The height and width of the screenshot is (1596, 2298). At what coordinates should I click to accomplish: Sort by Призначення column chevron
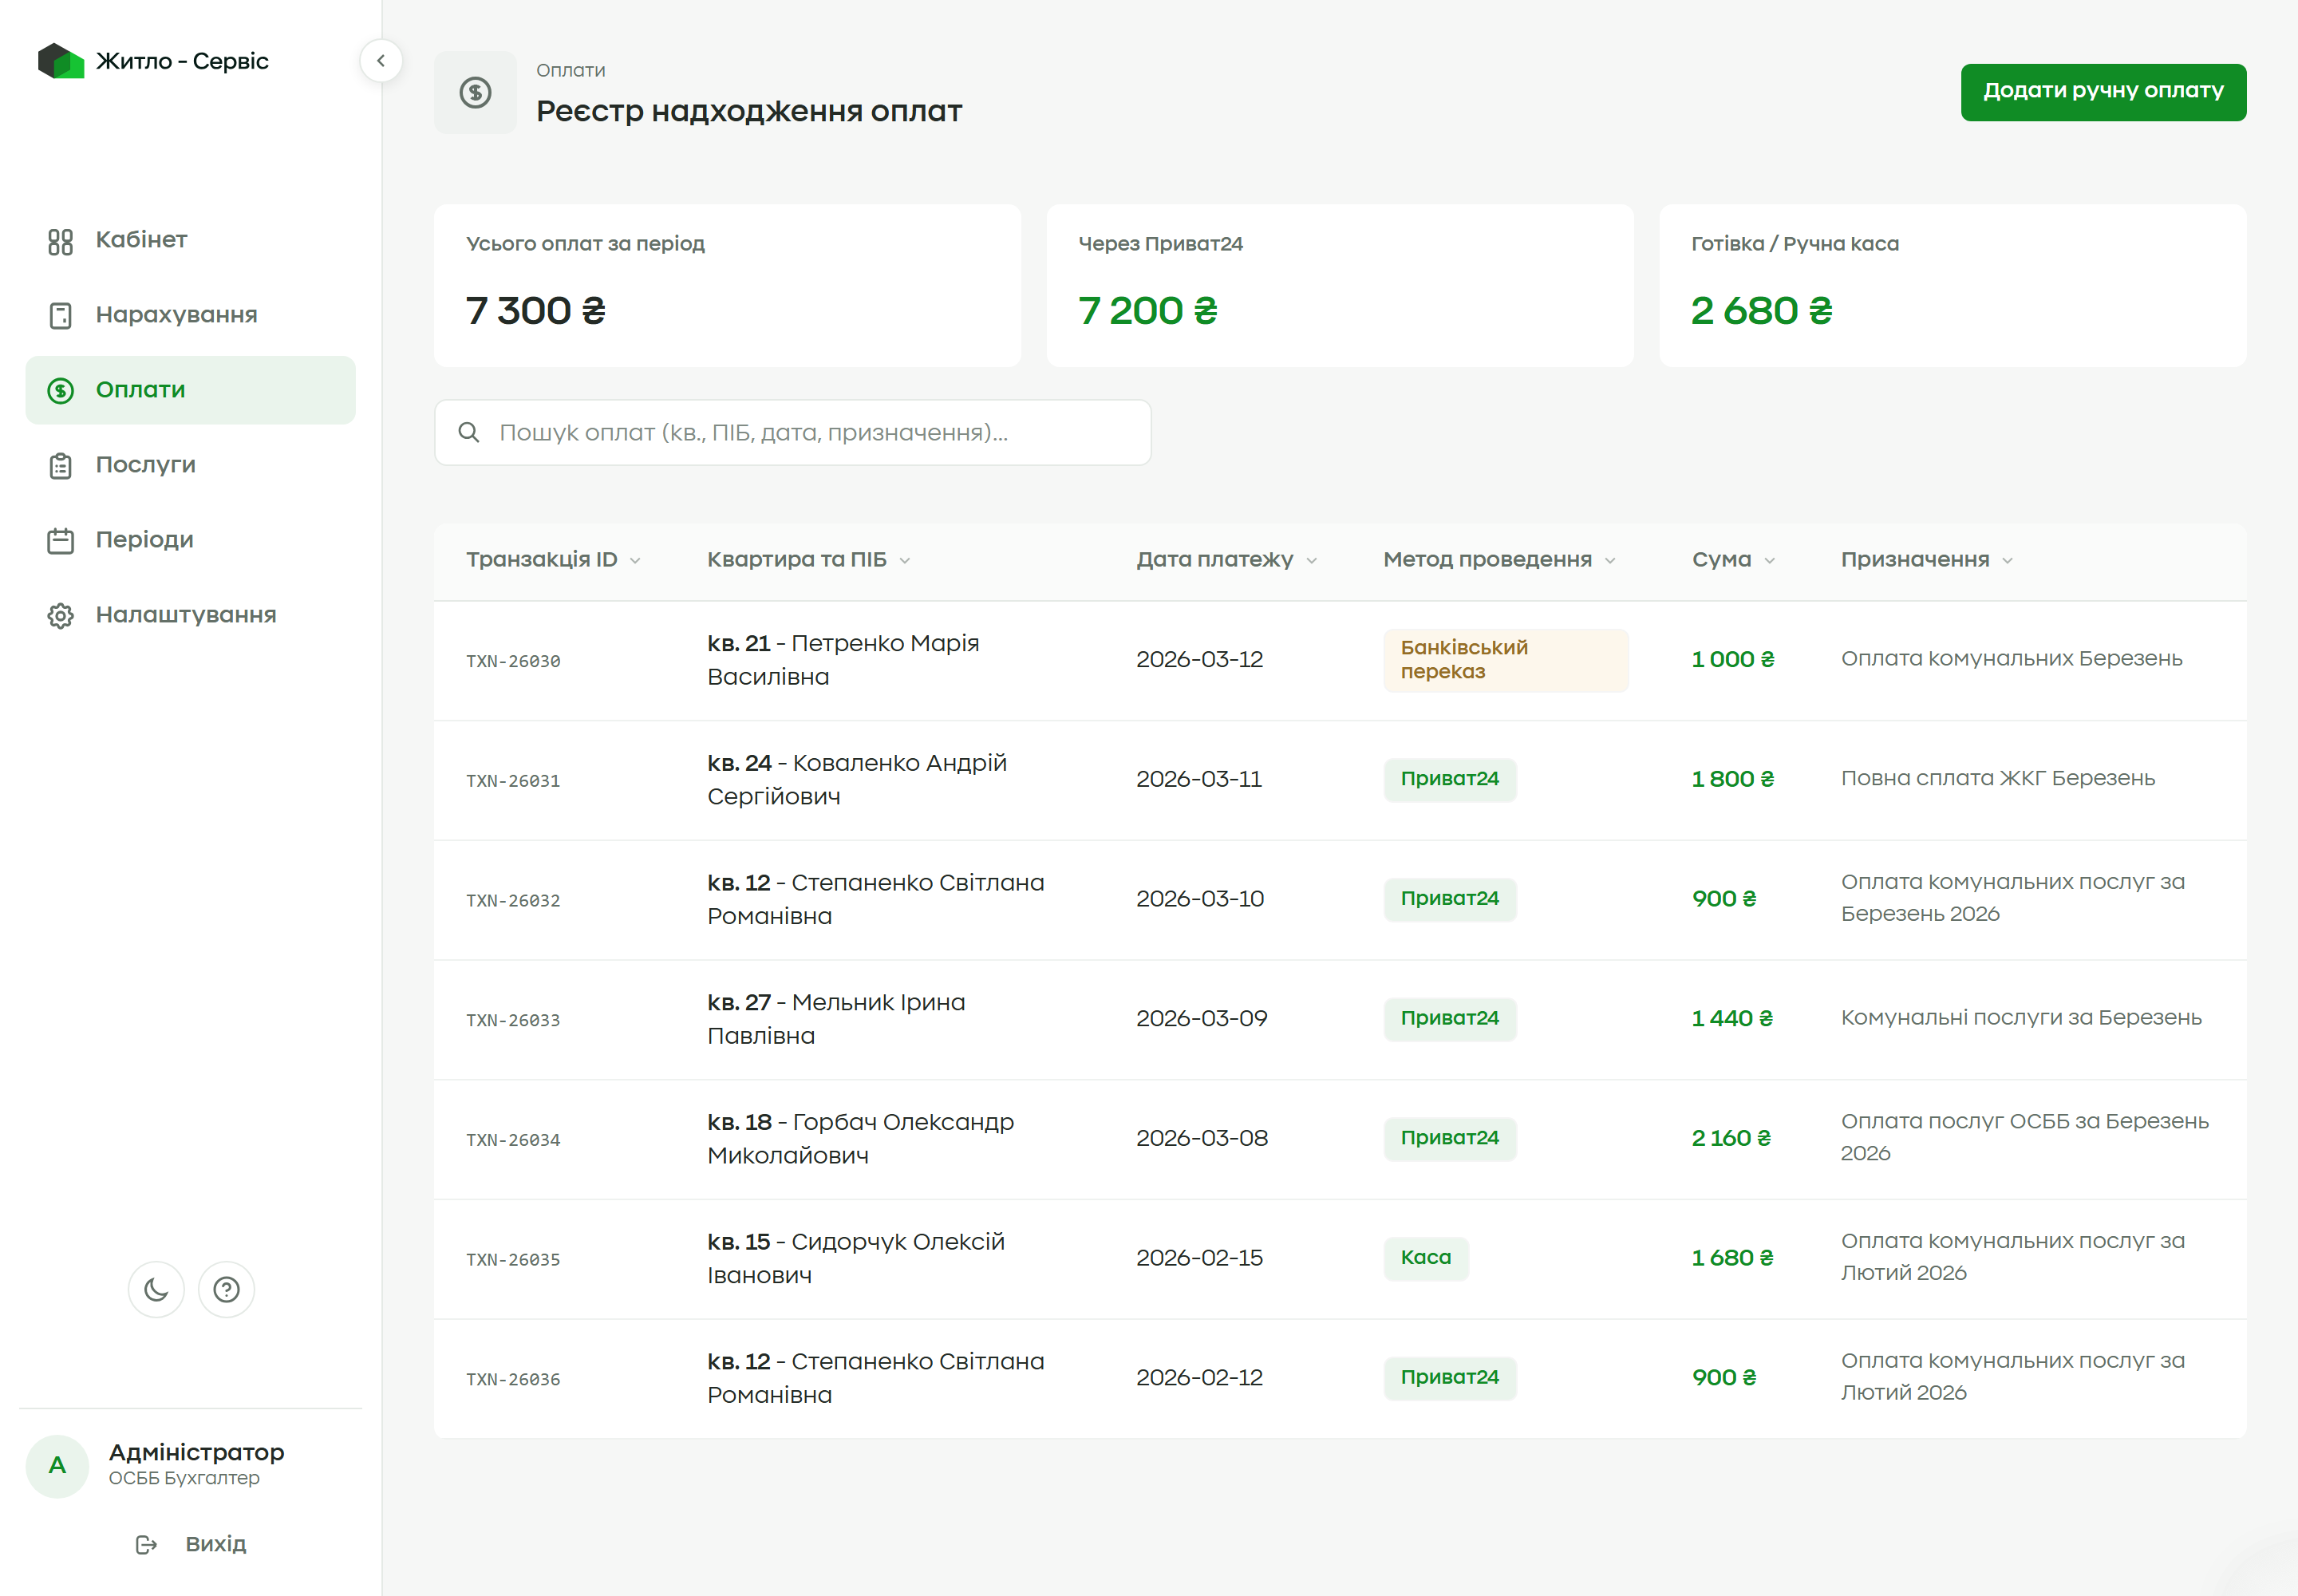click(2007, 561)
